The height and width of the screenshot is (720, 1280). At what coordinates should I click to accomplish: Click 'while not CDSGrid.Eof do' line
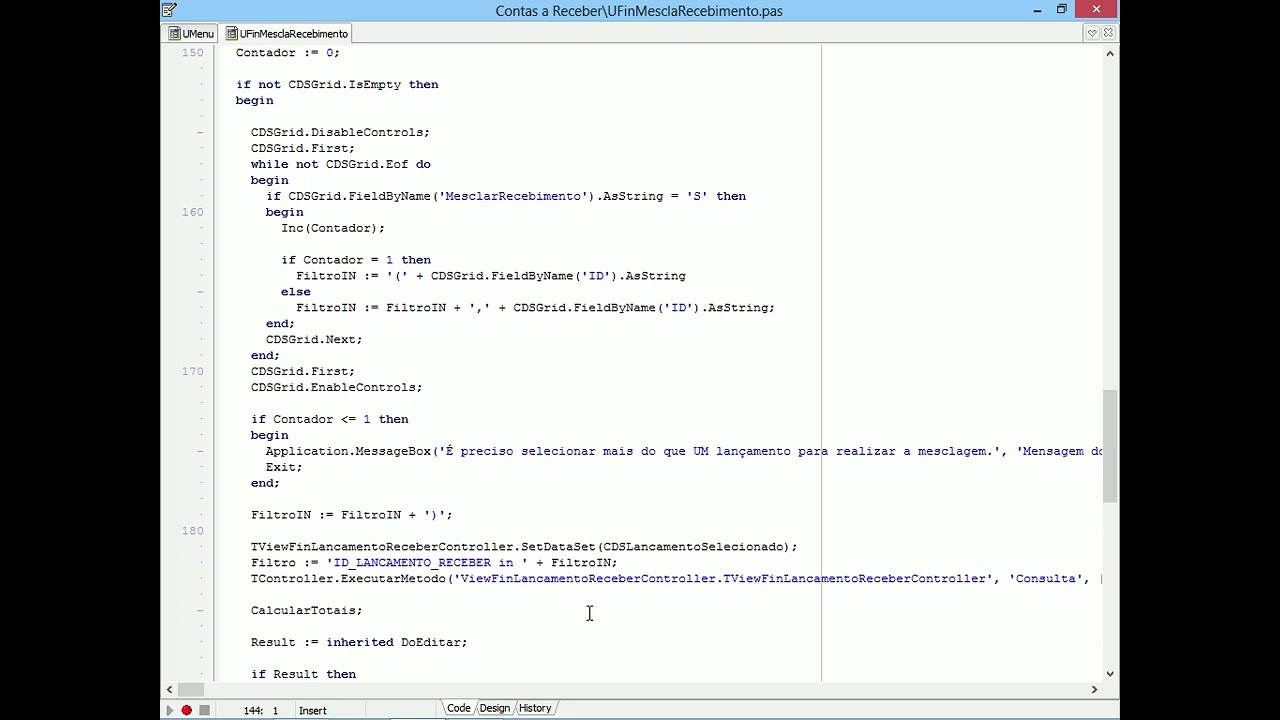[x=341, y=164]
